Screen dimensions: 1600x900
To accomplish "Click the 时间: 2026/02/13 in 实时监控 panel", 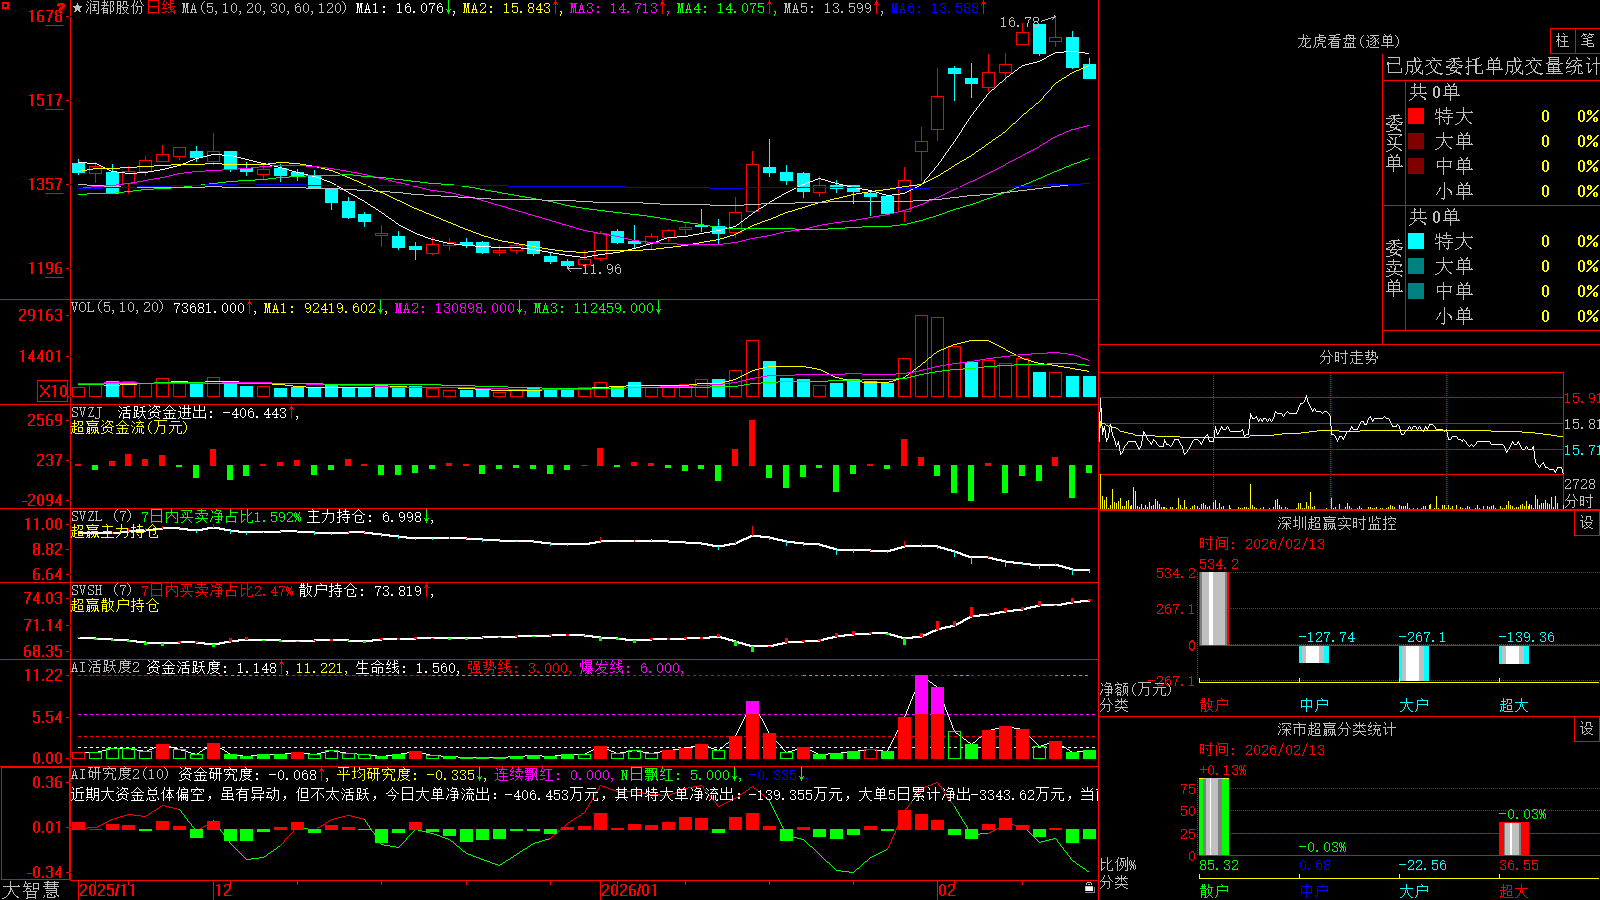I will coord(1262,544).
